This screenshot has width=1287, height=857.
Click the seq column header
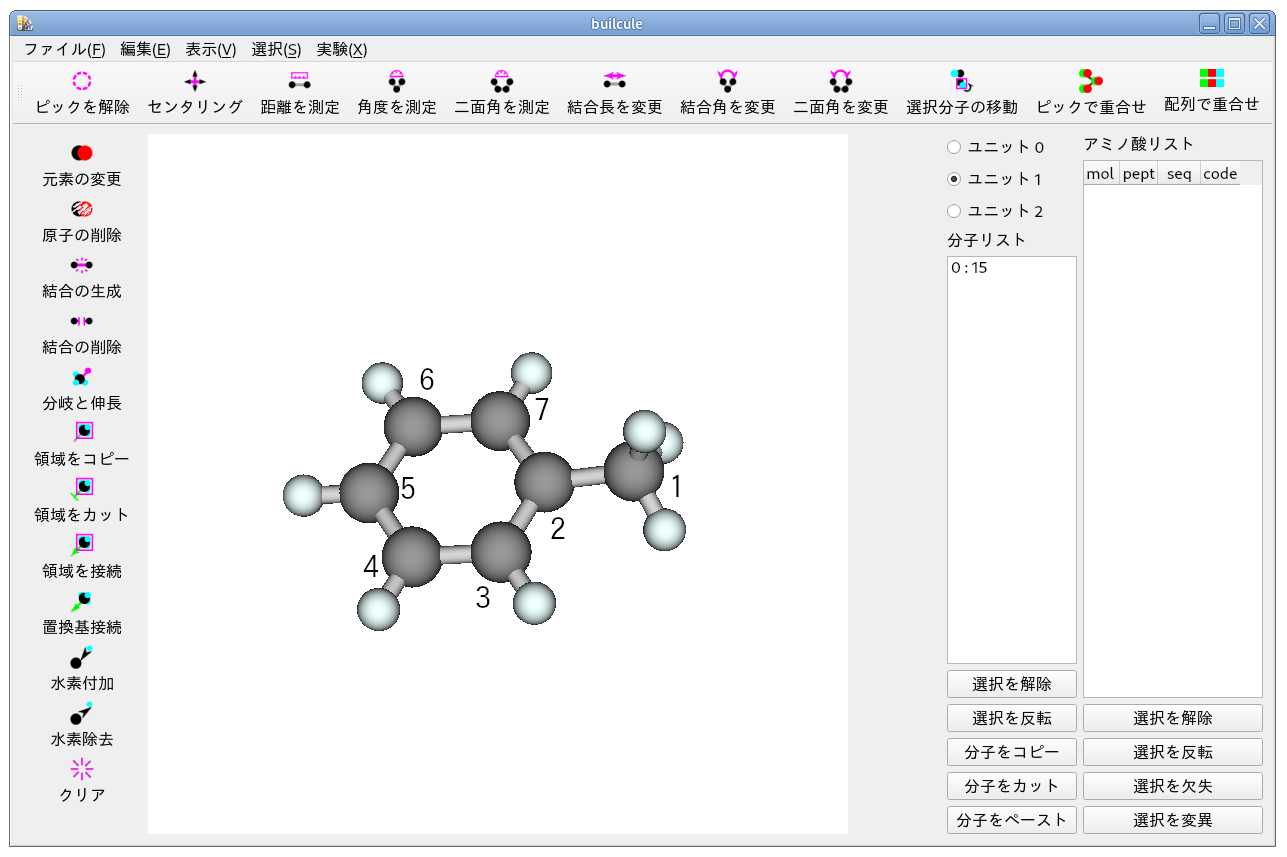(1179, 174)
